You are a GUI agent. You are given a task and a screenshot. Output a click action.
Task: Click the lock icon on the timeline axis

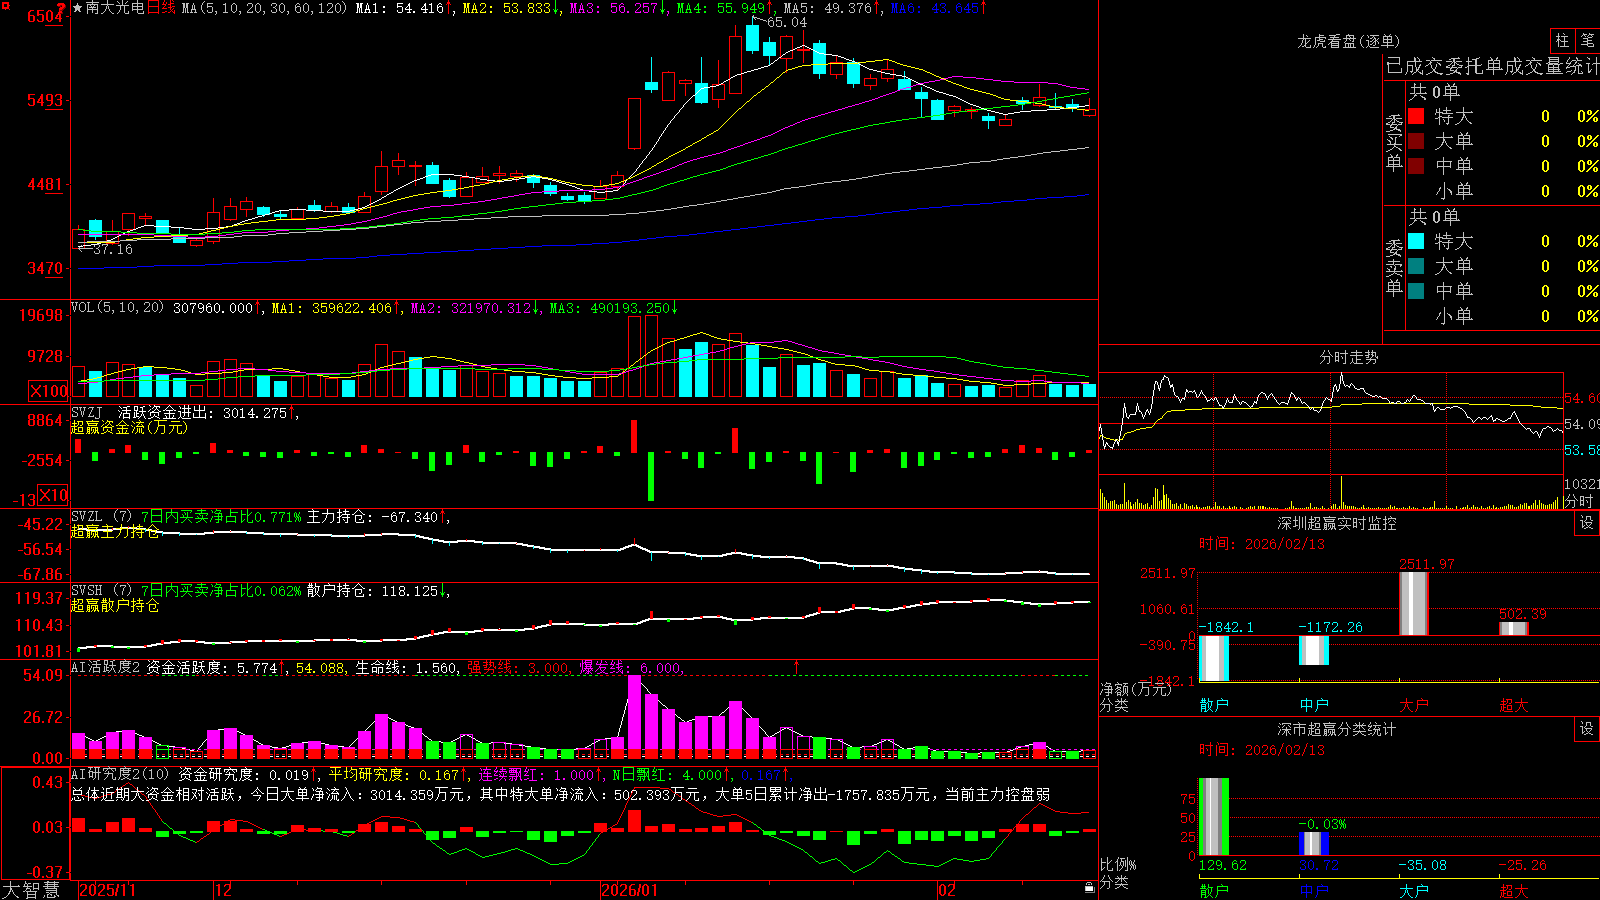click(1090, 887)
